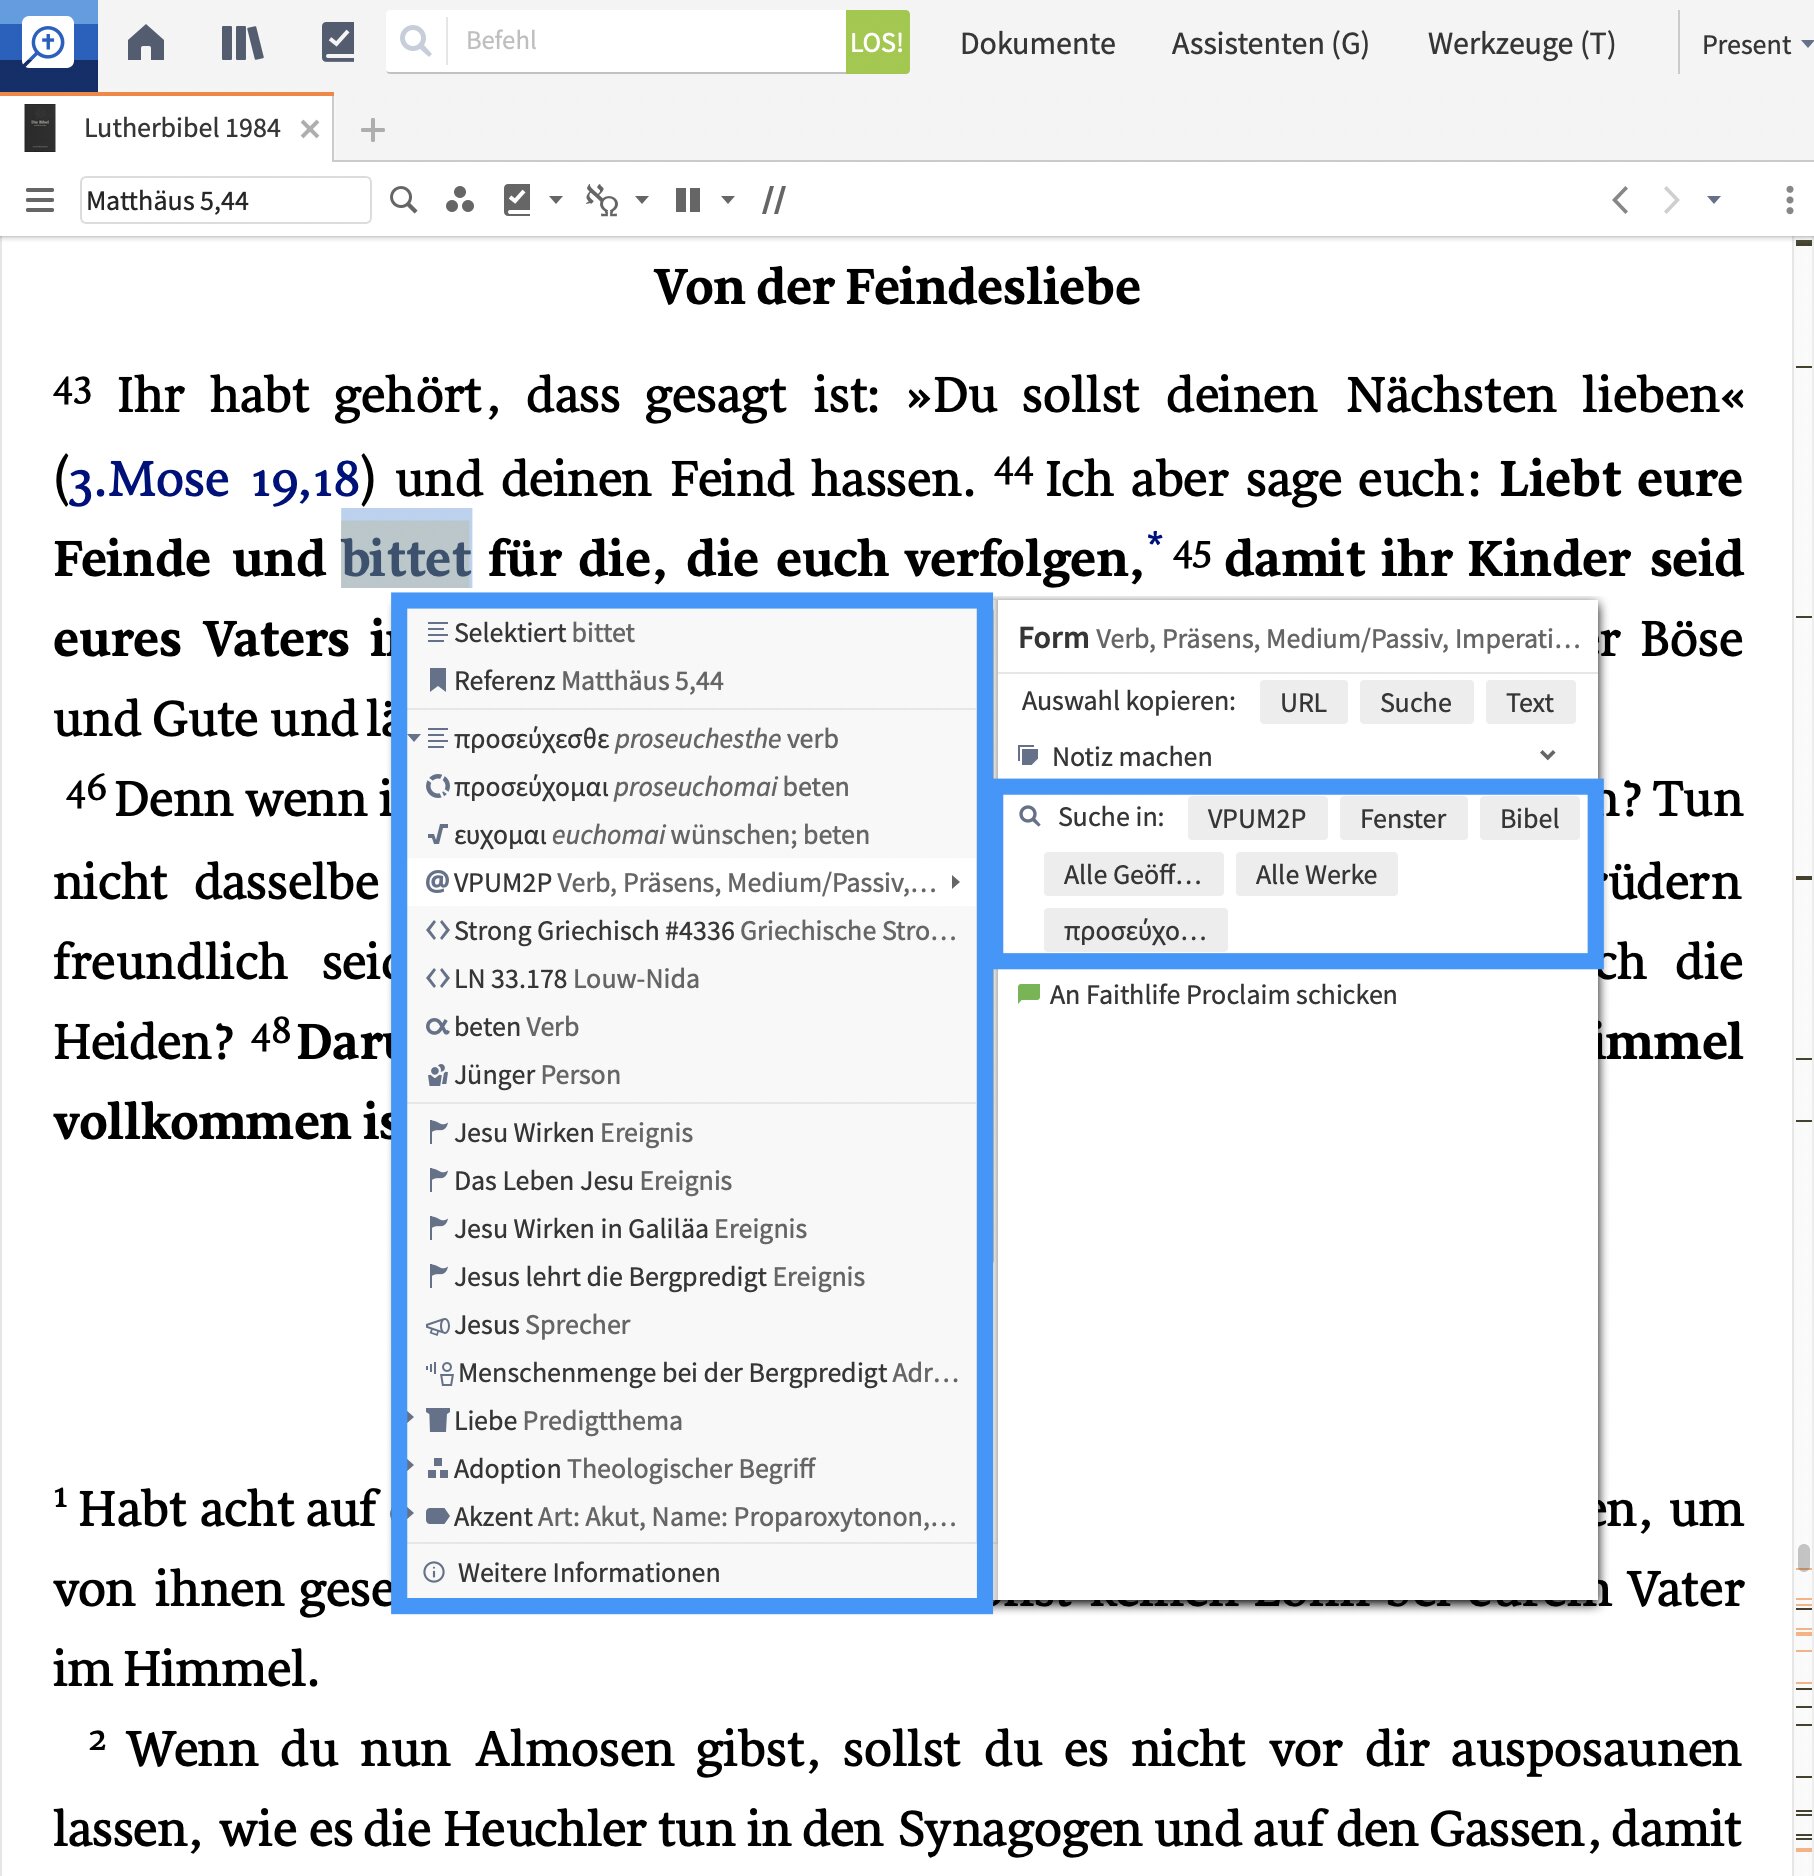The height and width of the screenshot is (1876, 1814).
Task: Open the navigation history dropdown arrow
Action: (x=1714, y=200)
